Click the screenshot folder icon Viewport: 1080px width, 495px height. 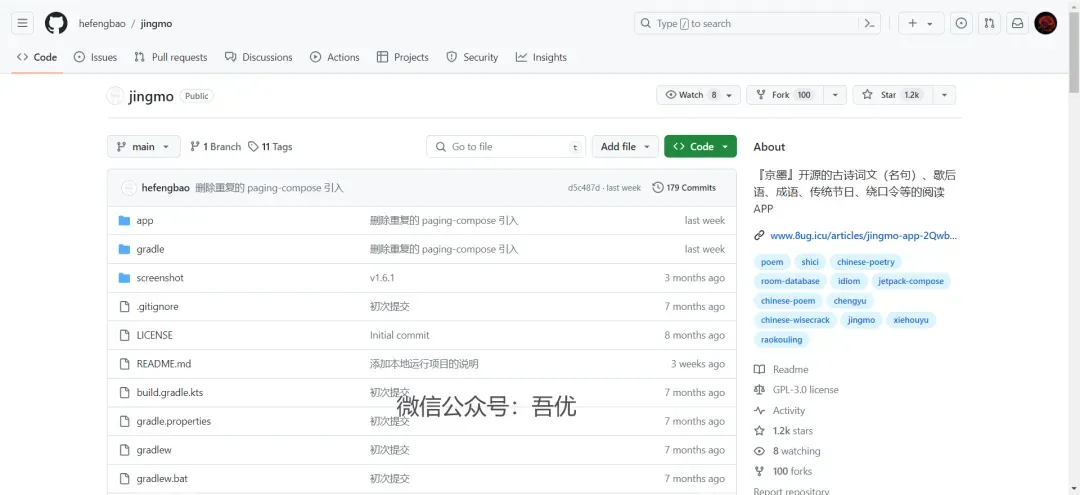(x=124, y=278)
